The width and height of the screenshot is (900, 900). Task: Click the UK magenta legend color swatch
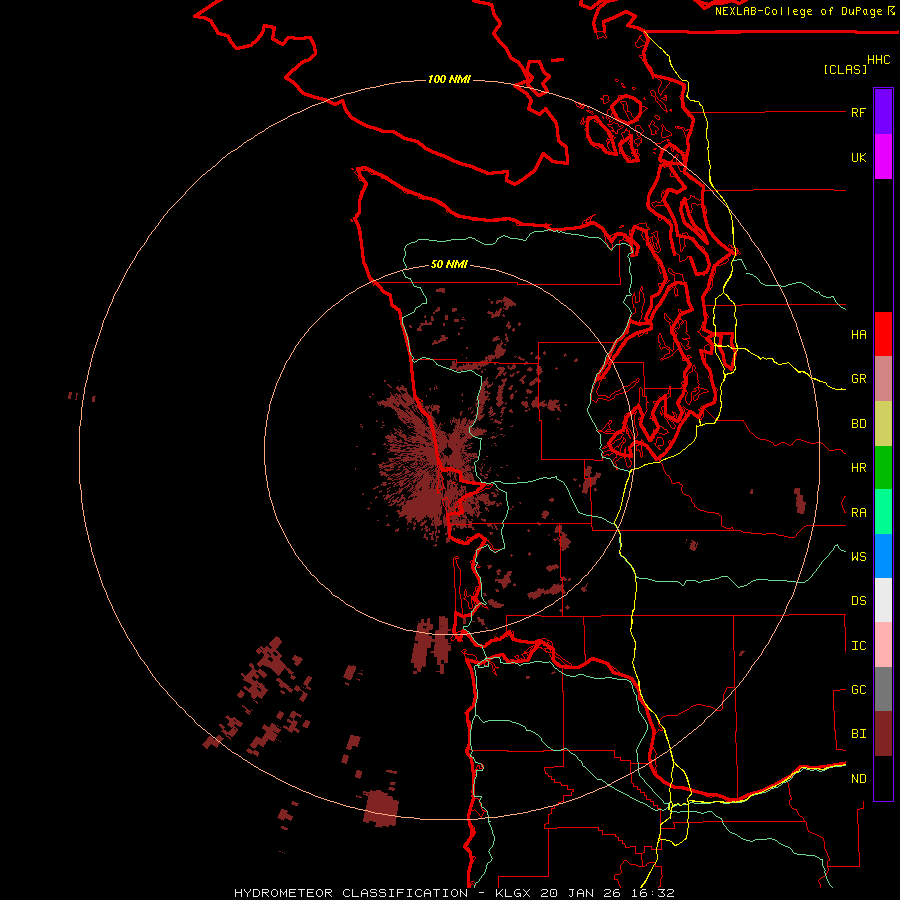[883, 157]
